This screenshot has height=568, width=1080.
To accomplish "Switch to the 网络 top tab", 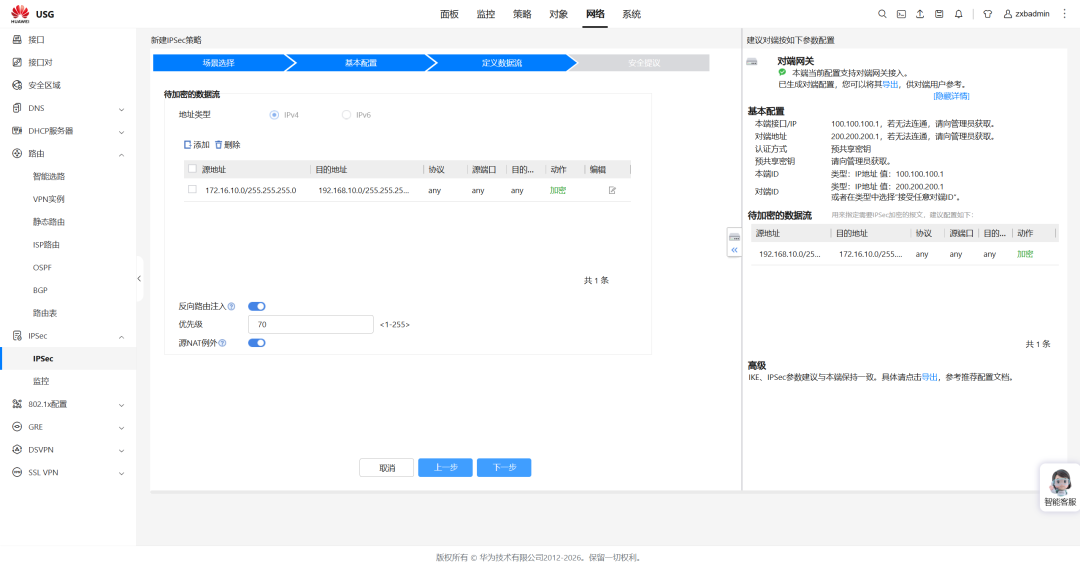I will (595, 14).
